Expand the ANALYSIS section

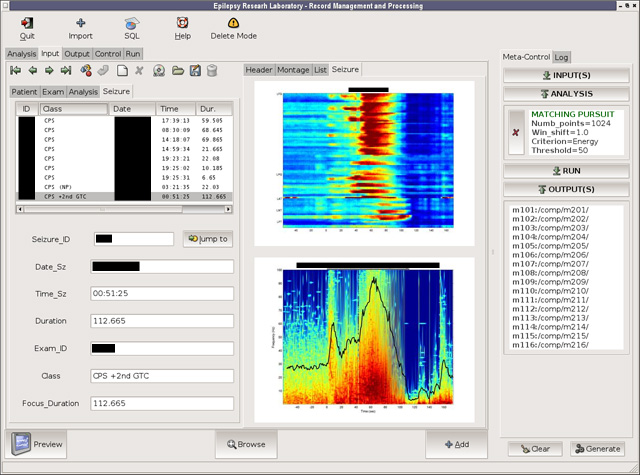tap(567, 94)
